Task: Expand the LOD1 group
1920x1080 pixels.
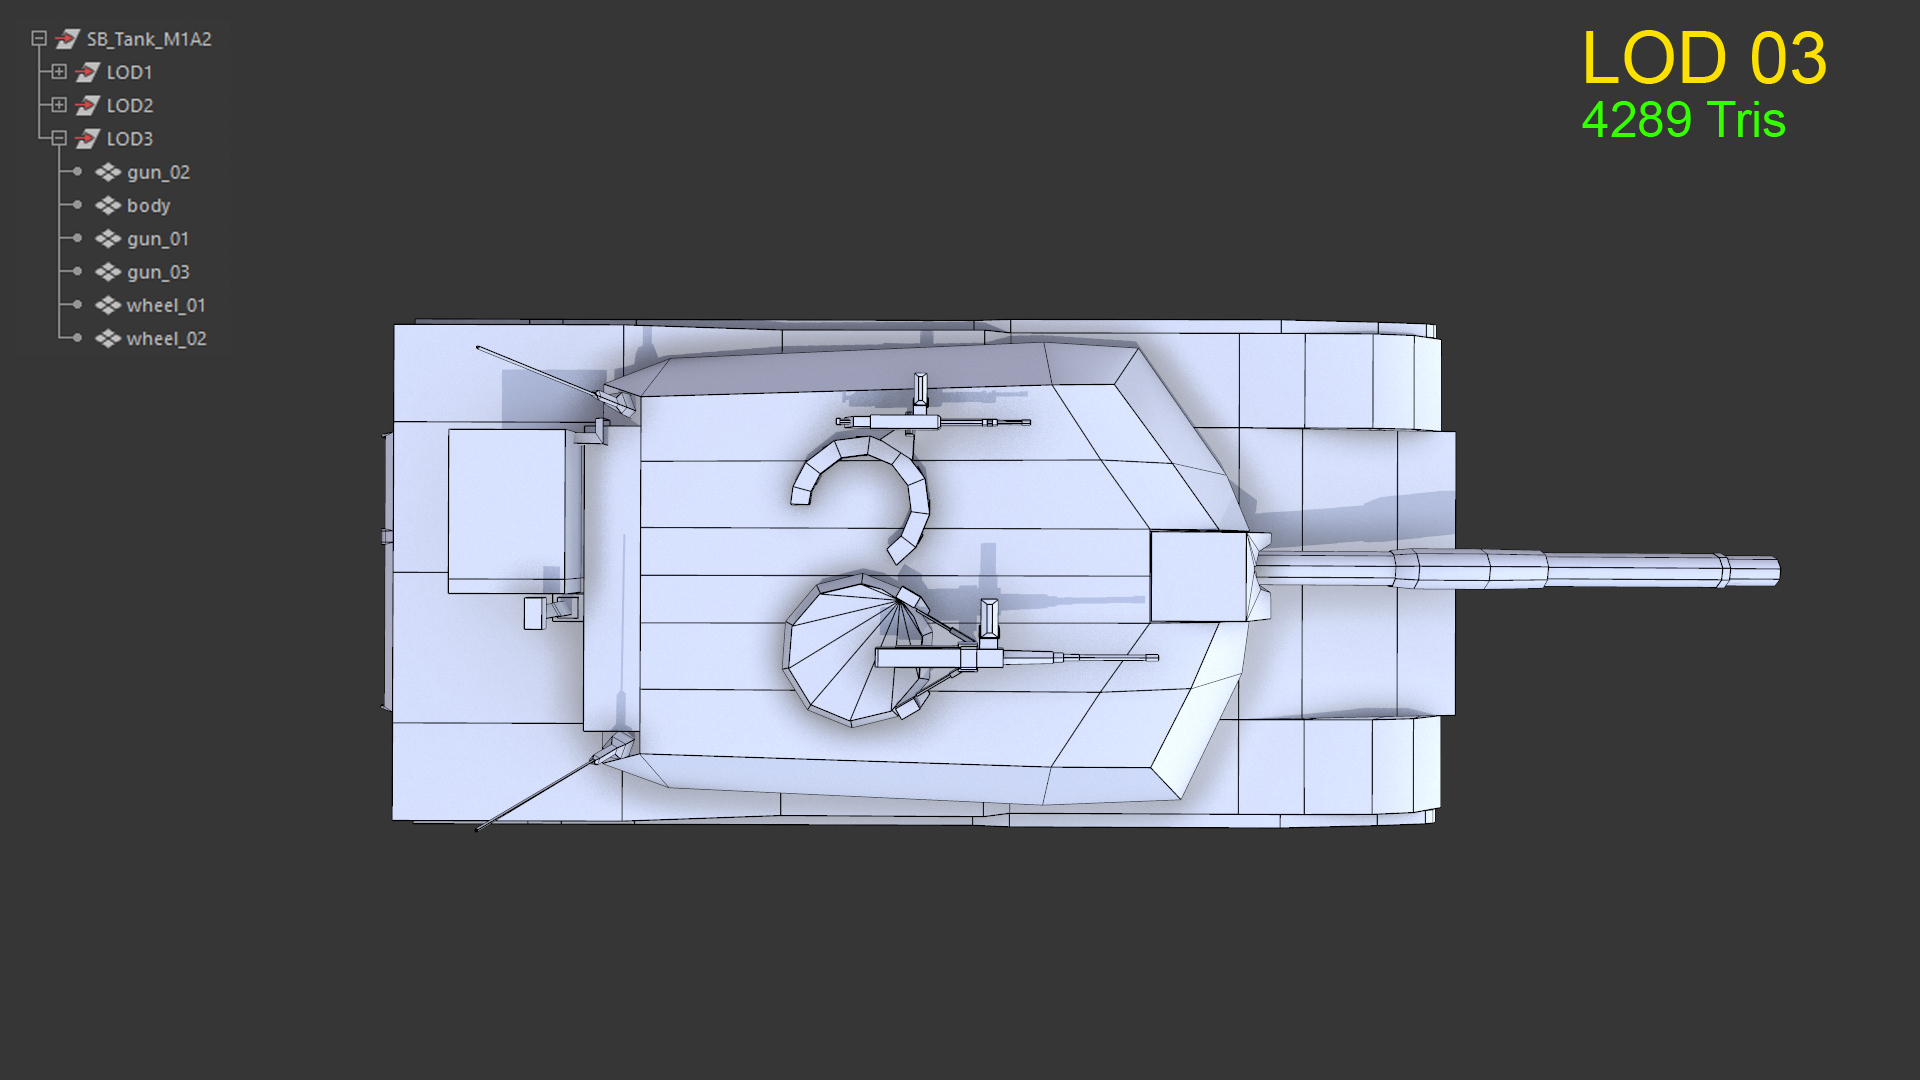Action: pyautogui.click(x=59, y=72)
